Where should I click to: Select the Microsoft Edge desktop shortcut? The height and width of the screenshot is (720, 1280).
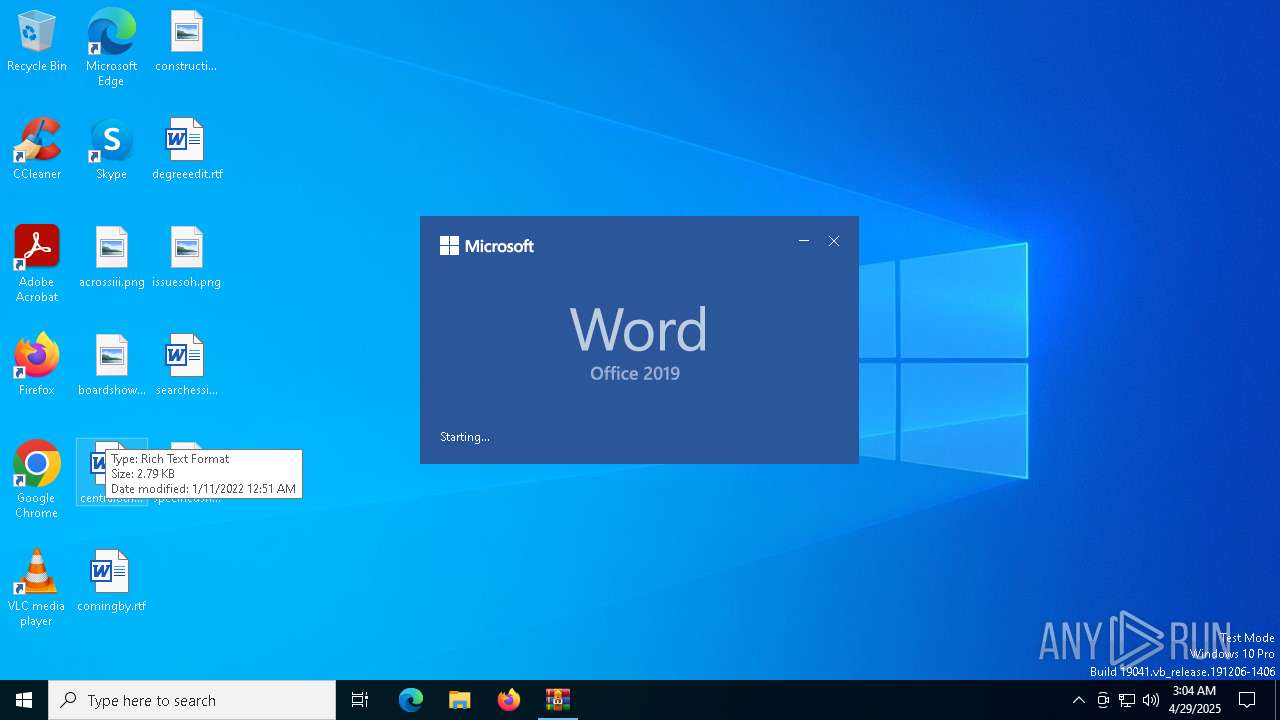pyautogui.click(x=111, y=47)
